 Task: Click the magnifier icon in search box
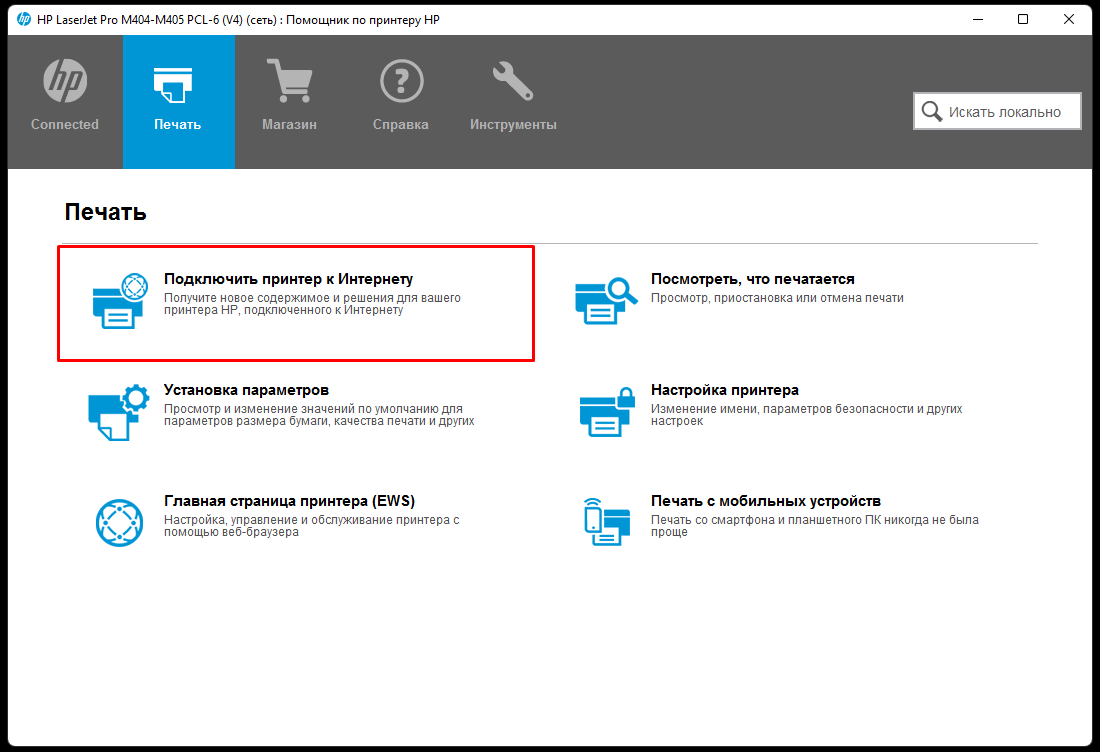pos(932,111)
